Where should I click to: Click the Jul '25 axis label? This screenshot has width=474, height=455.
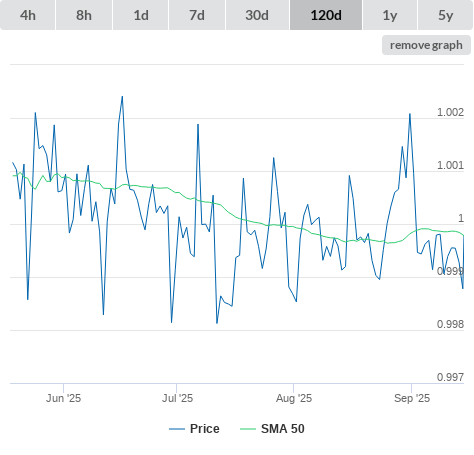tap(177, 398)
